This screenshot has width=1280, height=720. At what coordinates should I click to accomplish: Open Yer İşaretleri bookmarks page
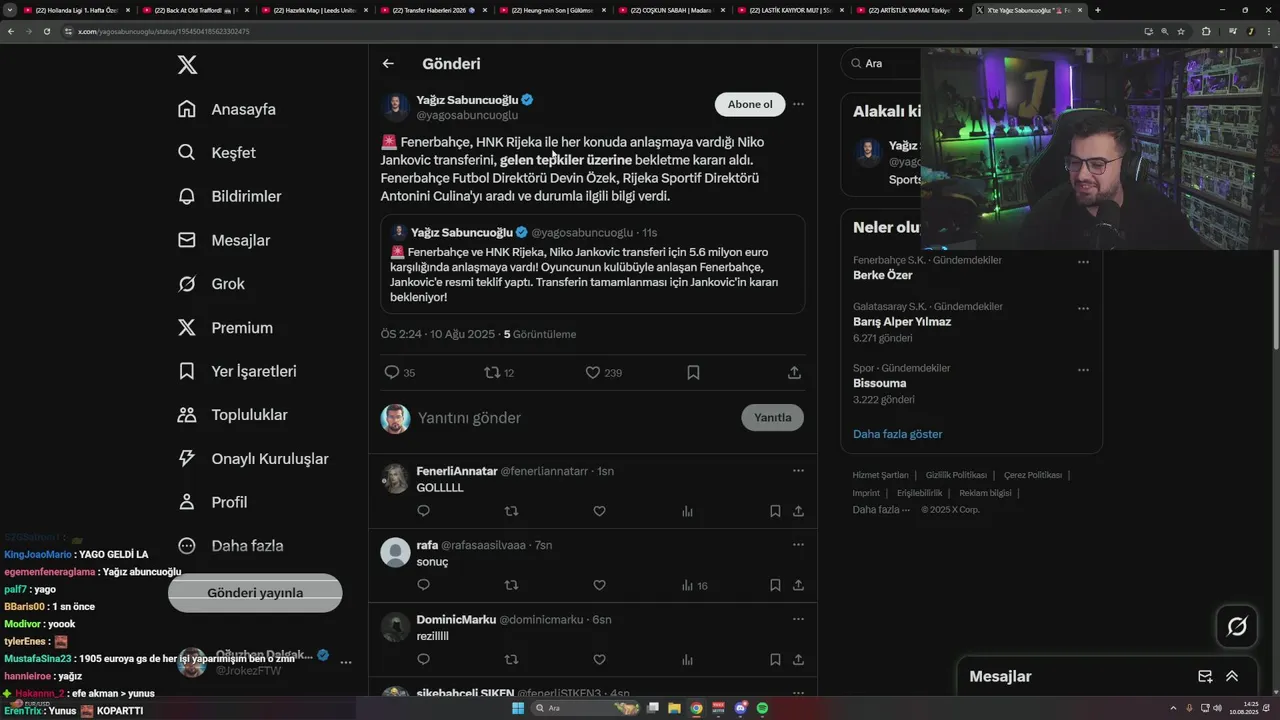(x=236, y=371)
